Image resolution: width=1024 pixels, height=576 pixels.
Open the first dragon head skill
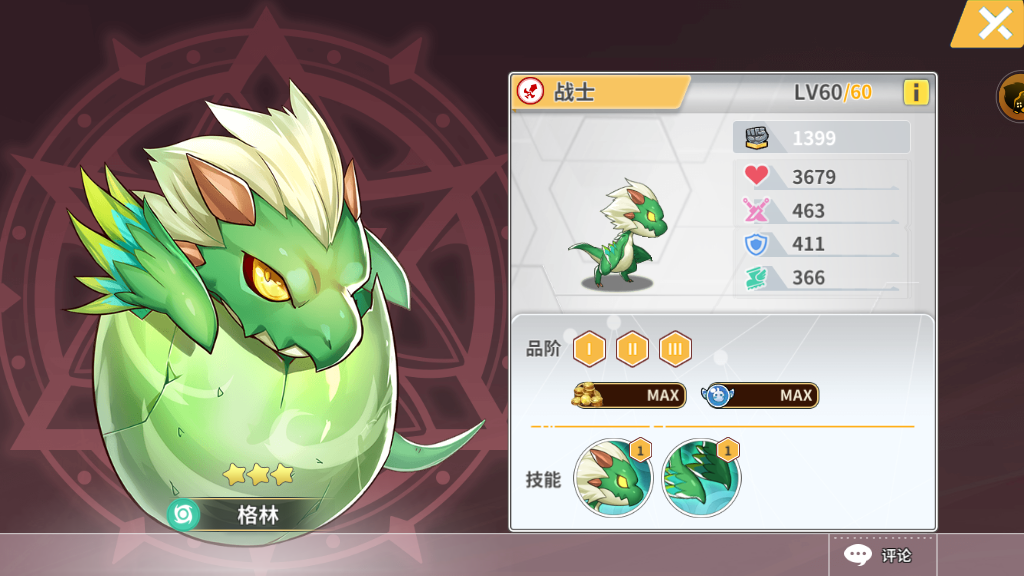pos(613,477)
